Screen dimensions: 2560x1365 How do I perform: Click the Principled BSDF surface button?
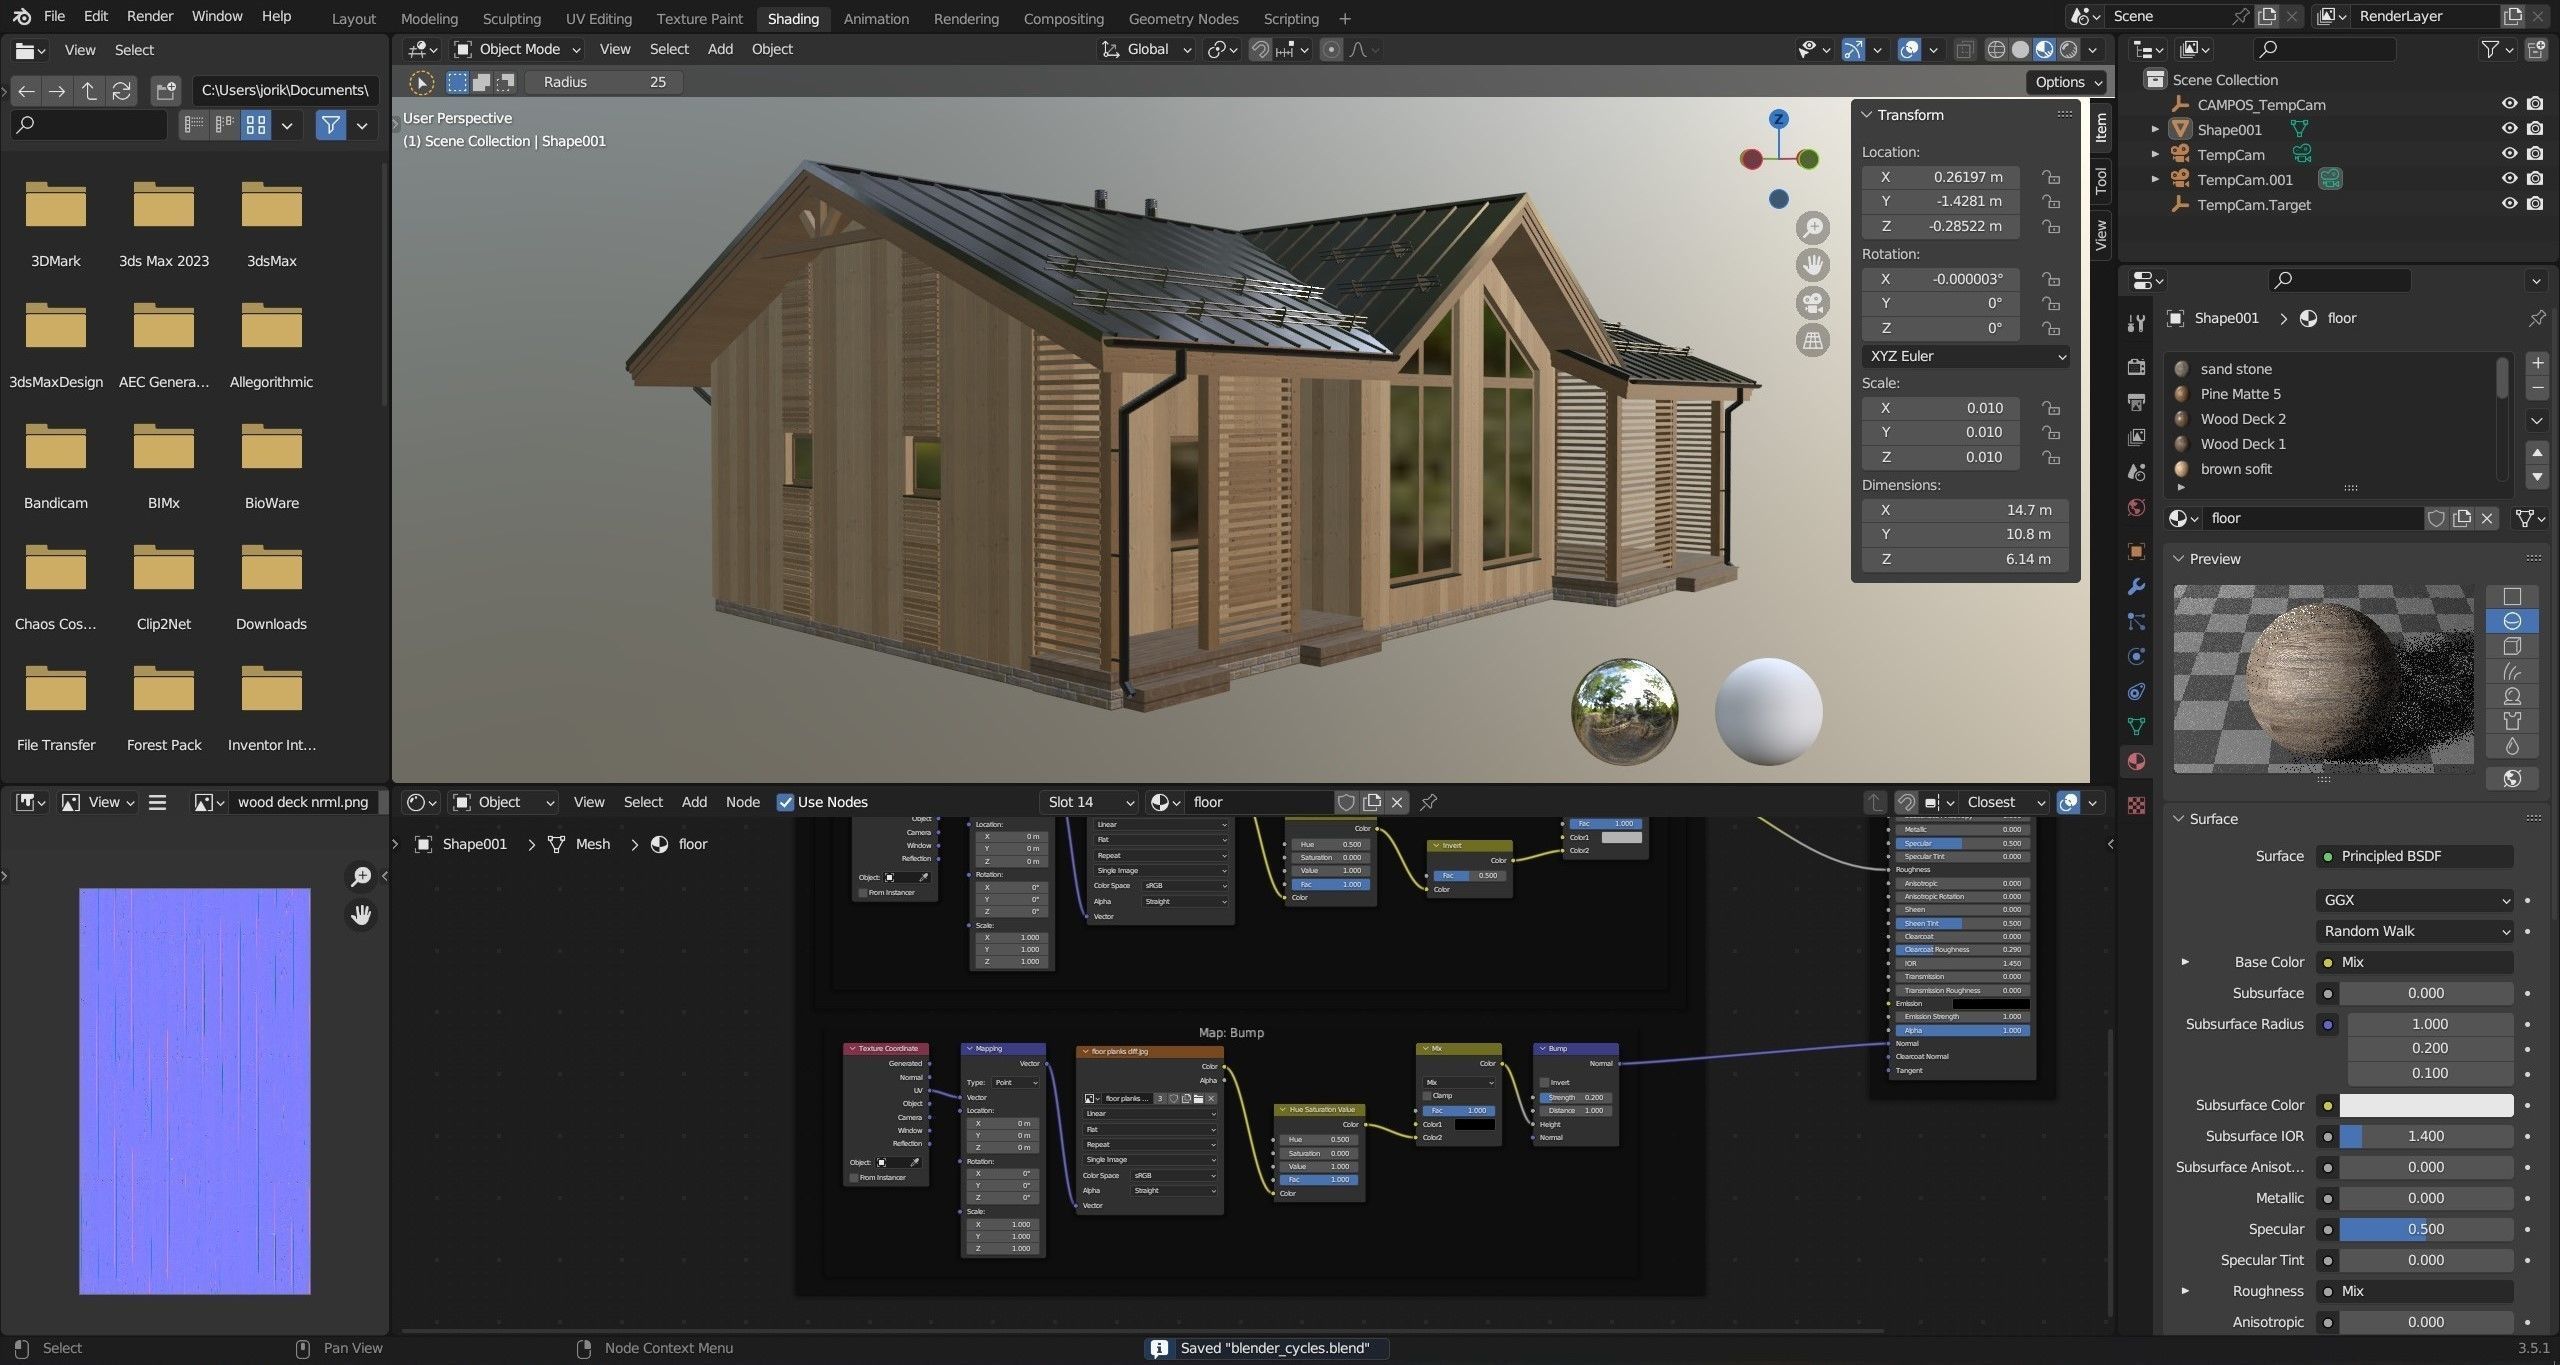click(x=2414, y=856)
